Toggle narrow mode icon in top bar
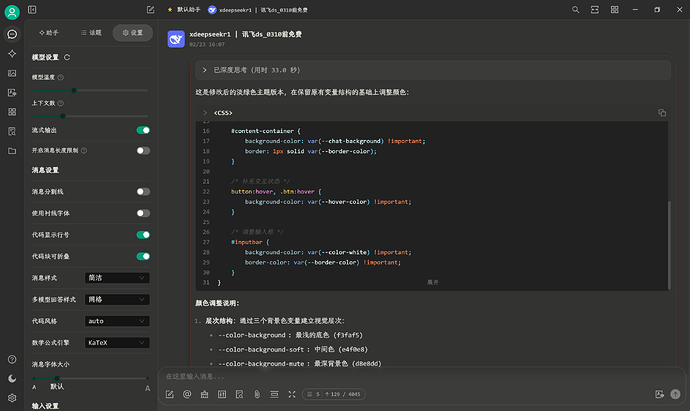The height and width of the screenshot is (411, 690). tap(595, 10)
